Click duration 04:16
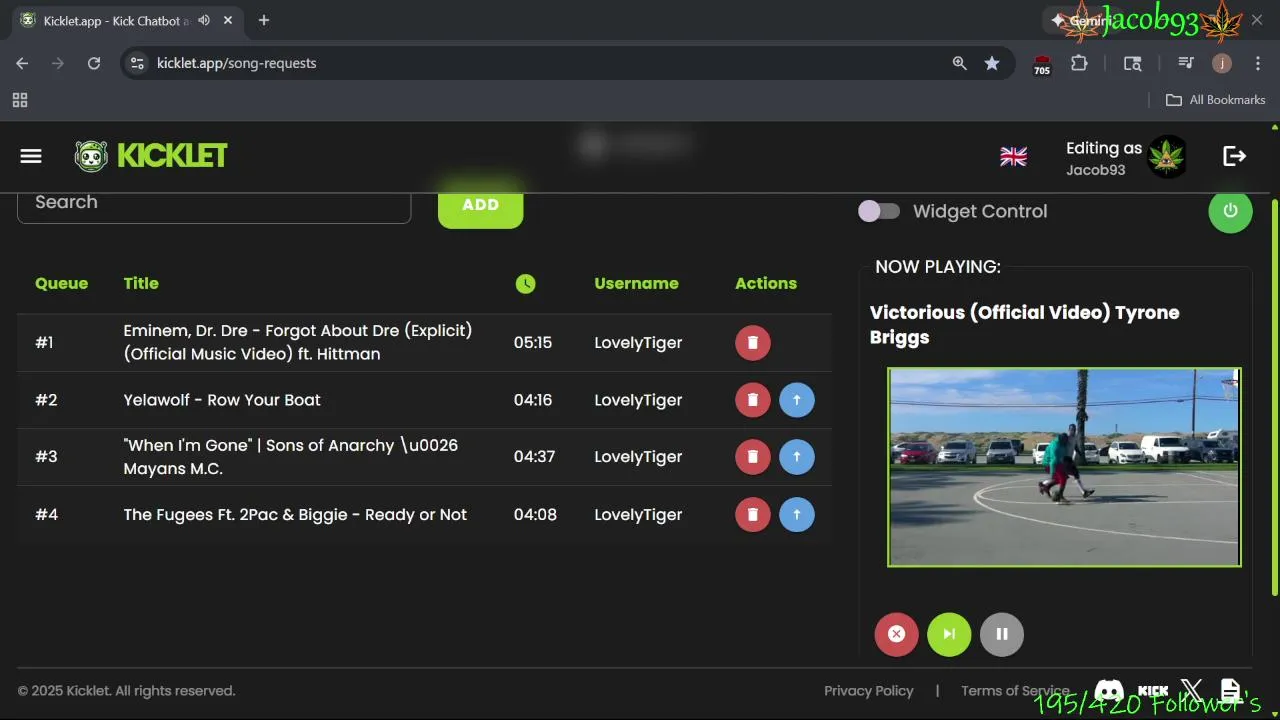This screenshot has height=720, width=1280. pyautogui.click(x=533, y=400)
